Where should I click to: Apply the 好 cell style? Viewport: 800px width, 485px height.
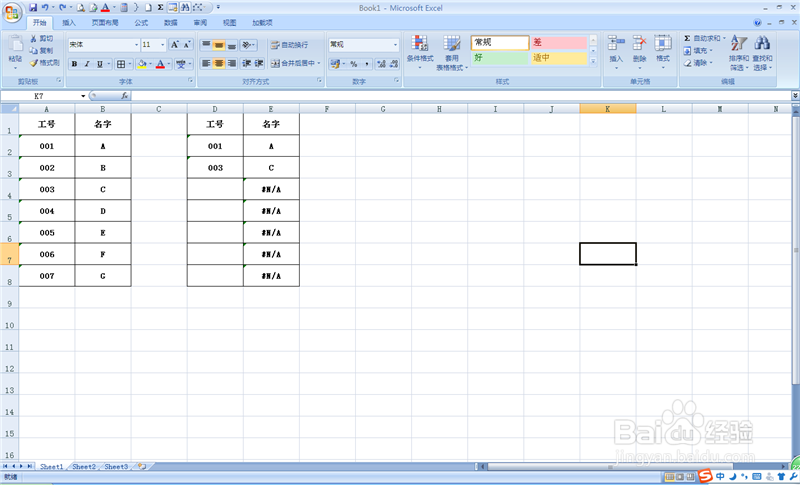pos(499,58)
